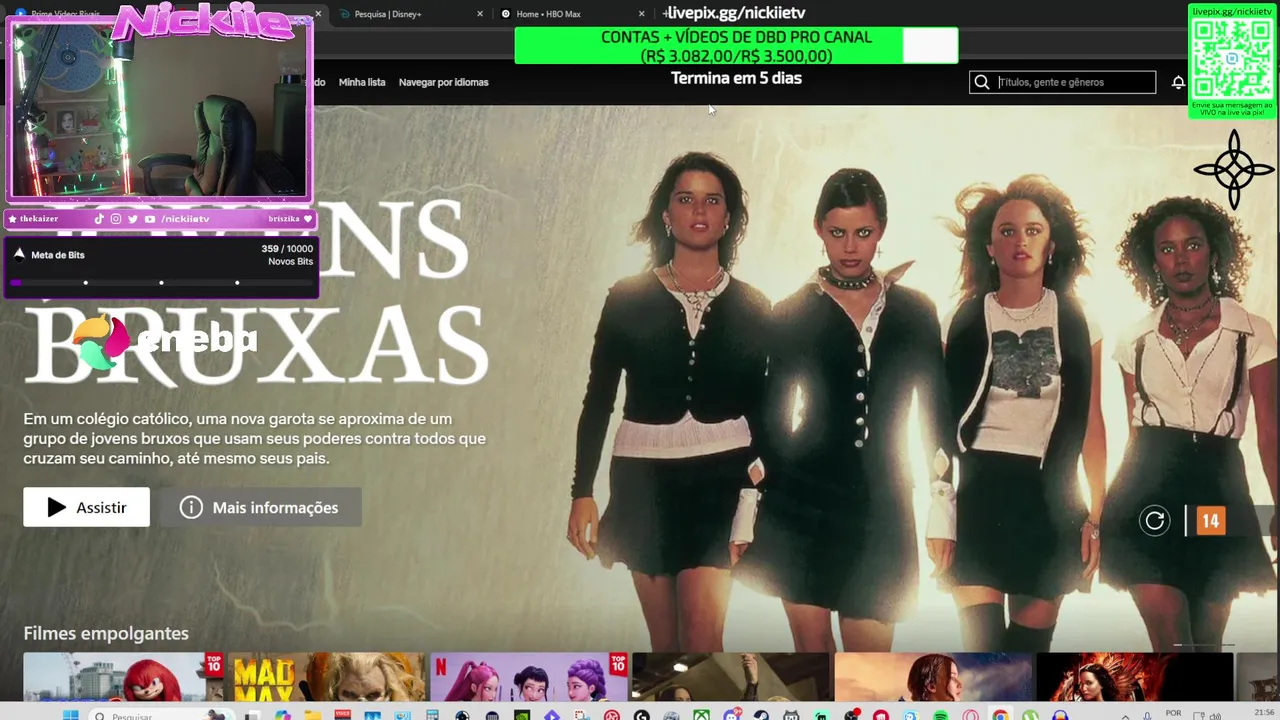The image size is (1280, 720).
Task: Click the livepix.gg/nickiietv address text
Action: pos(736,13)
